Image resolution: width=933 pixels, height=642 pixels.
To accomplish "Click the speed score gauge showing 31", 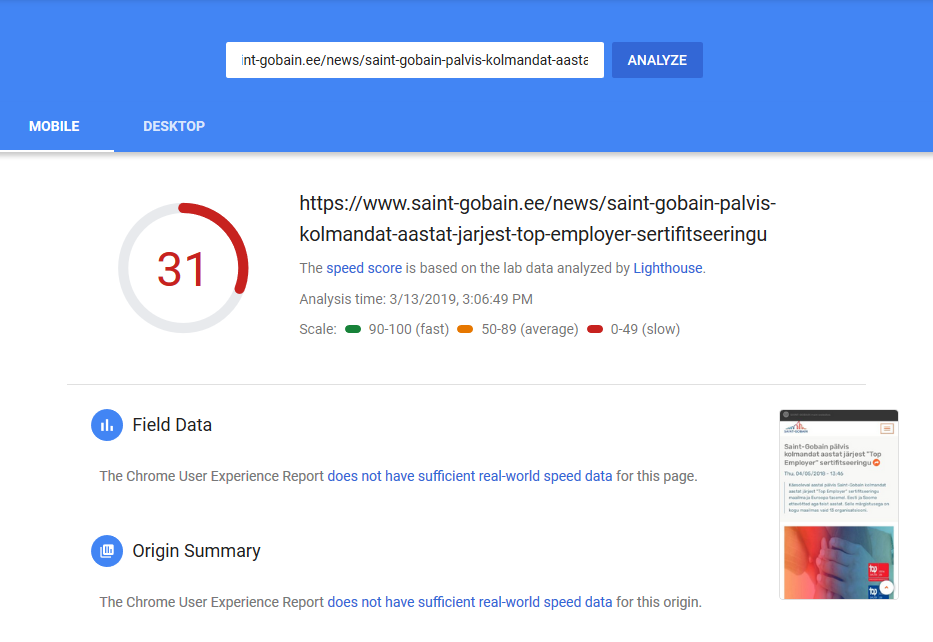I will tap(183, 268).
